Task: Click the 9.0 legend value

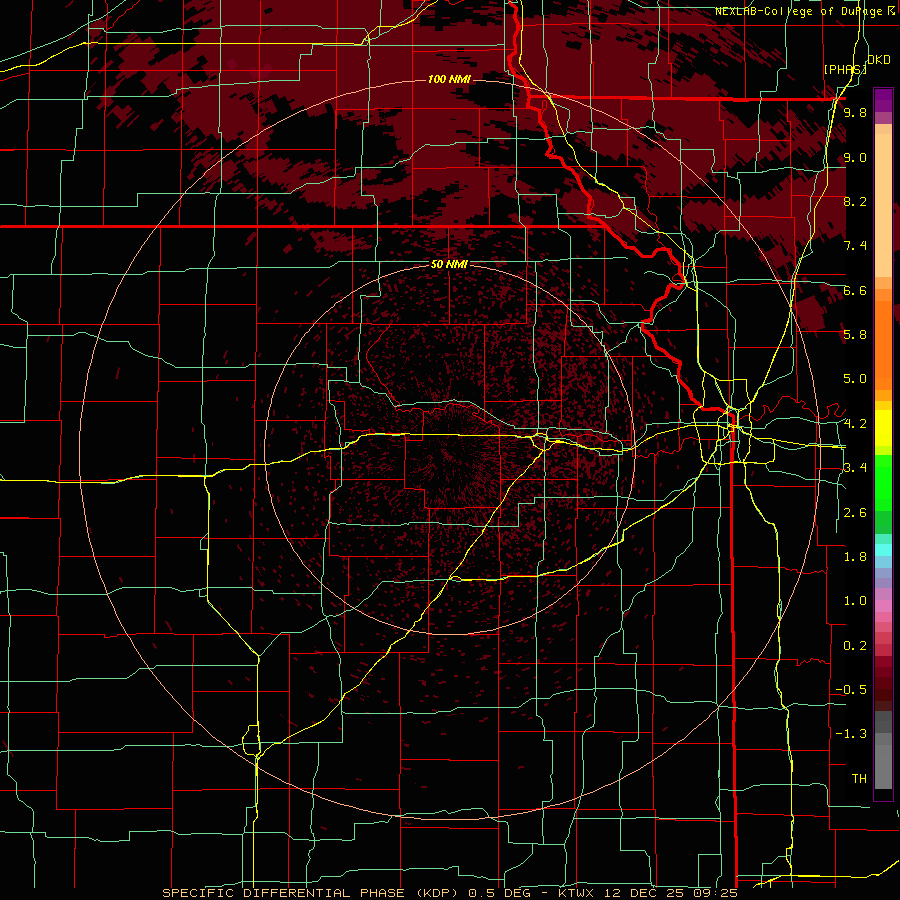Action: (855, 157)
